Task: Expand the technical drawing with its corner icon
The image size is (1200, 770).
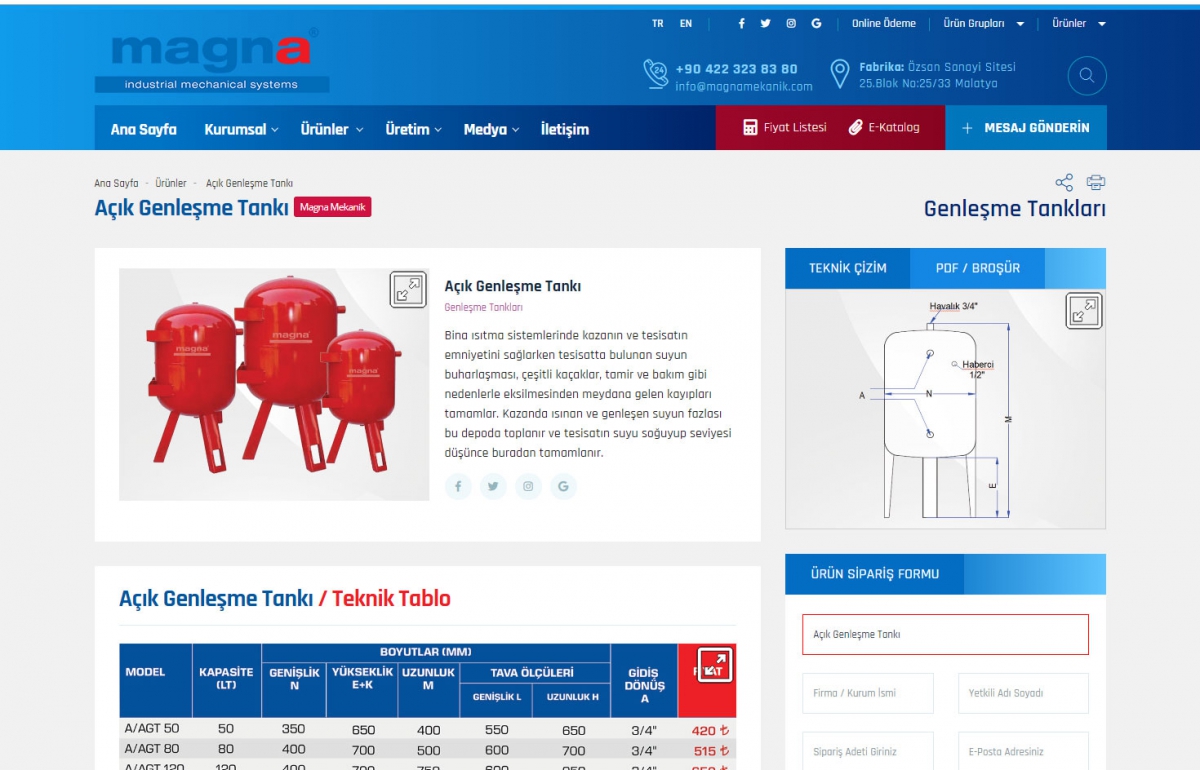Action: point(1083,310)
